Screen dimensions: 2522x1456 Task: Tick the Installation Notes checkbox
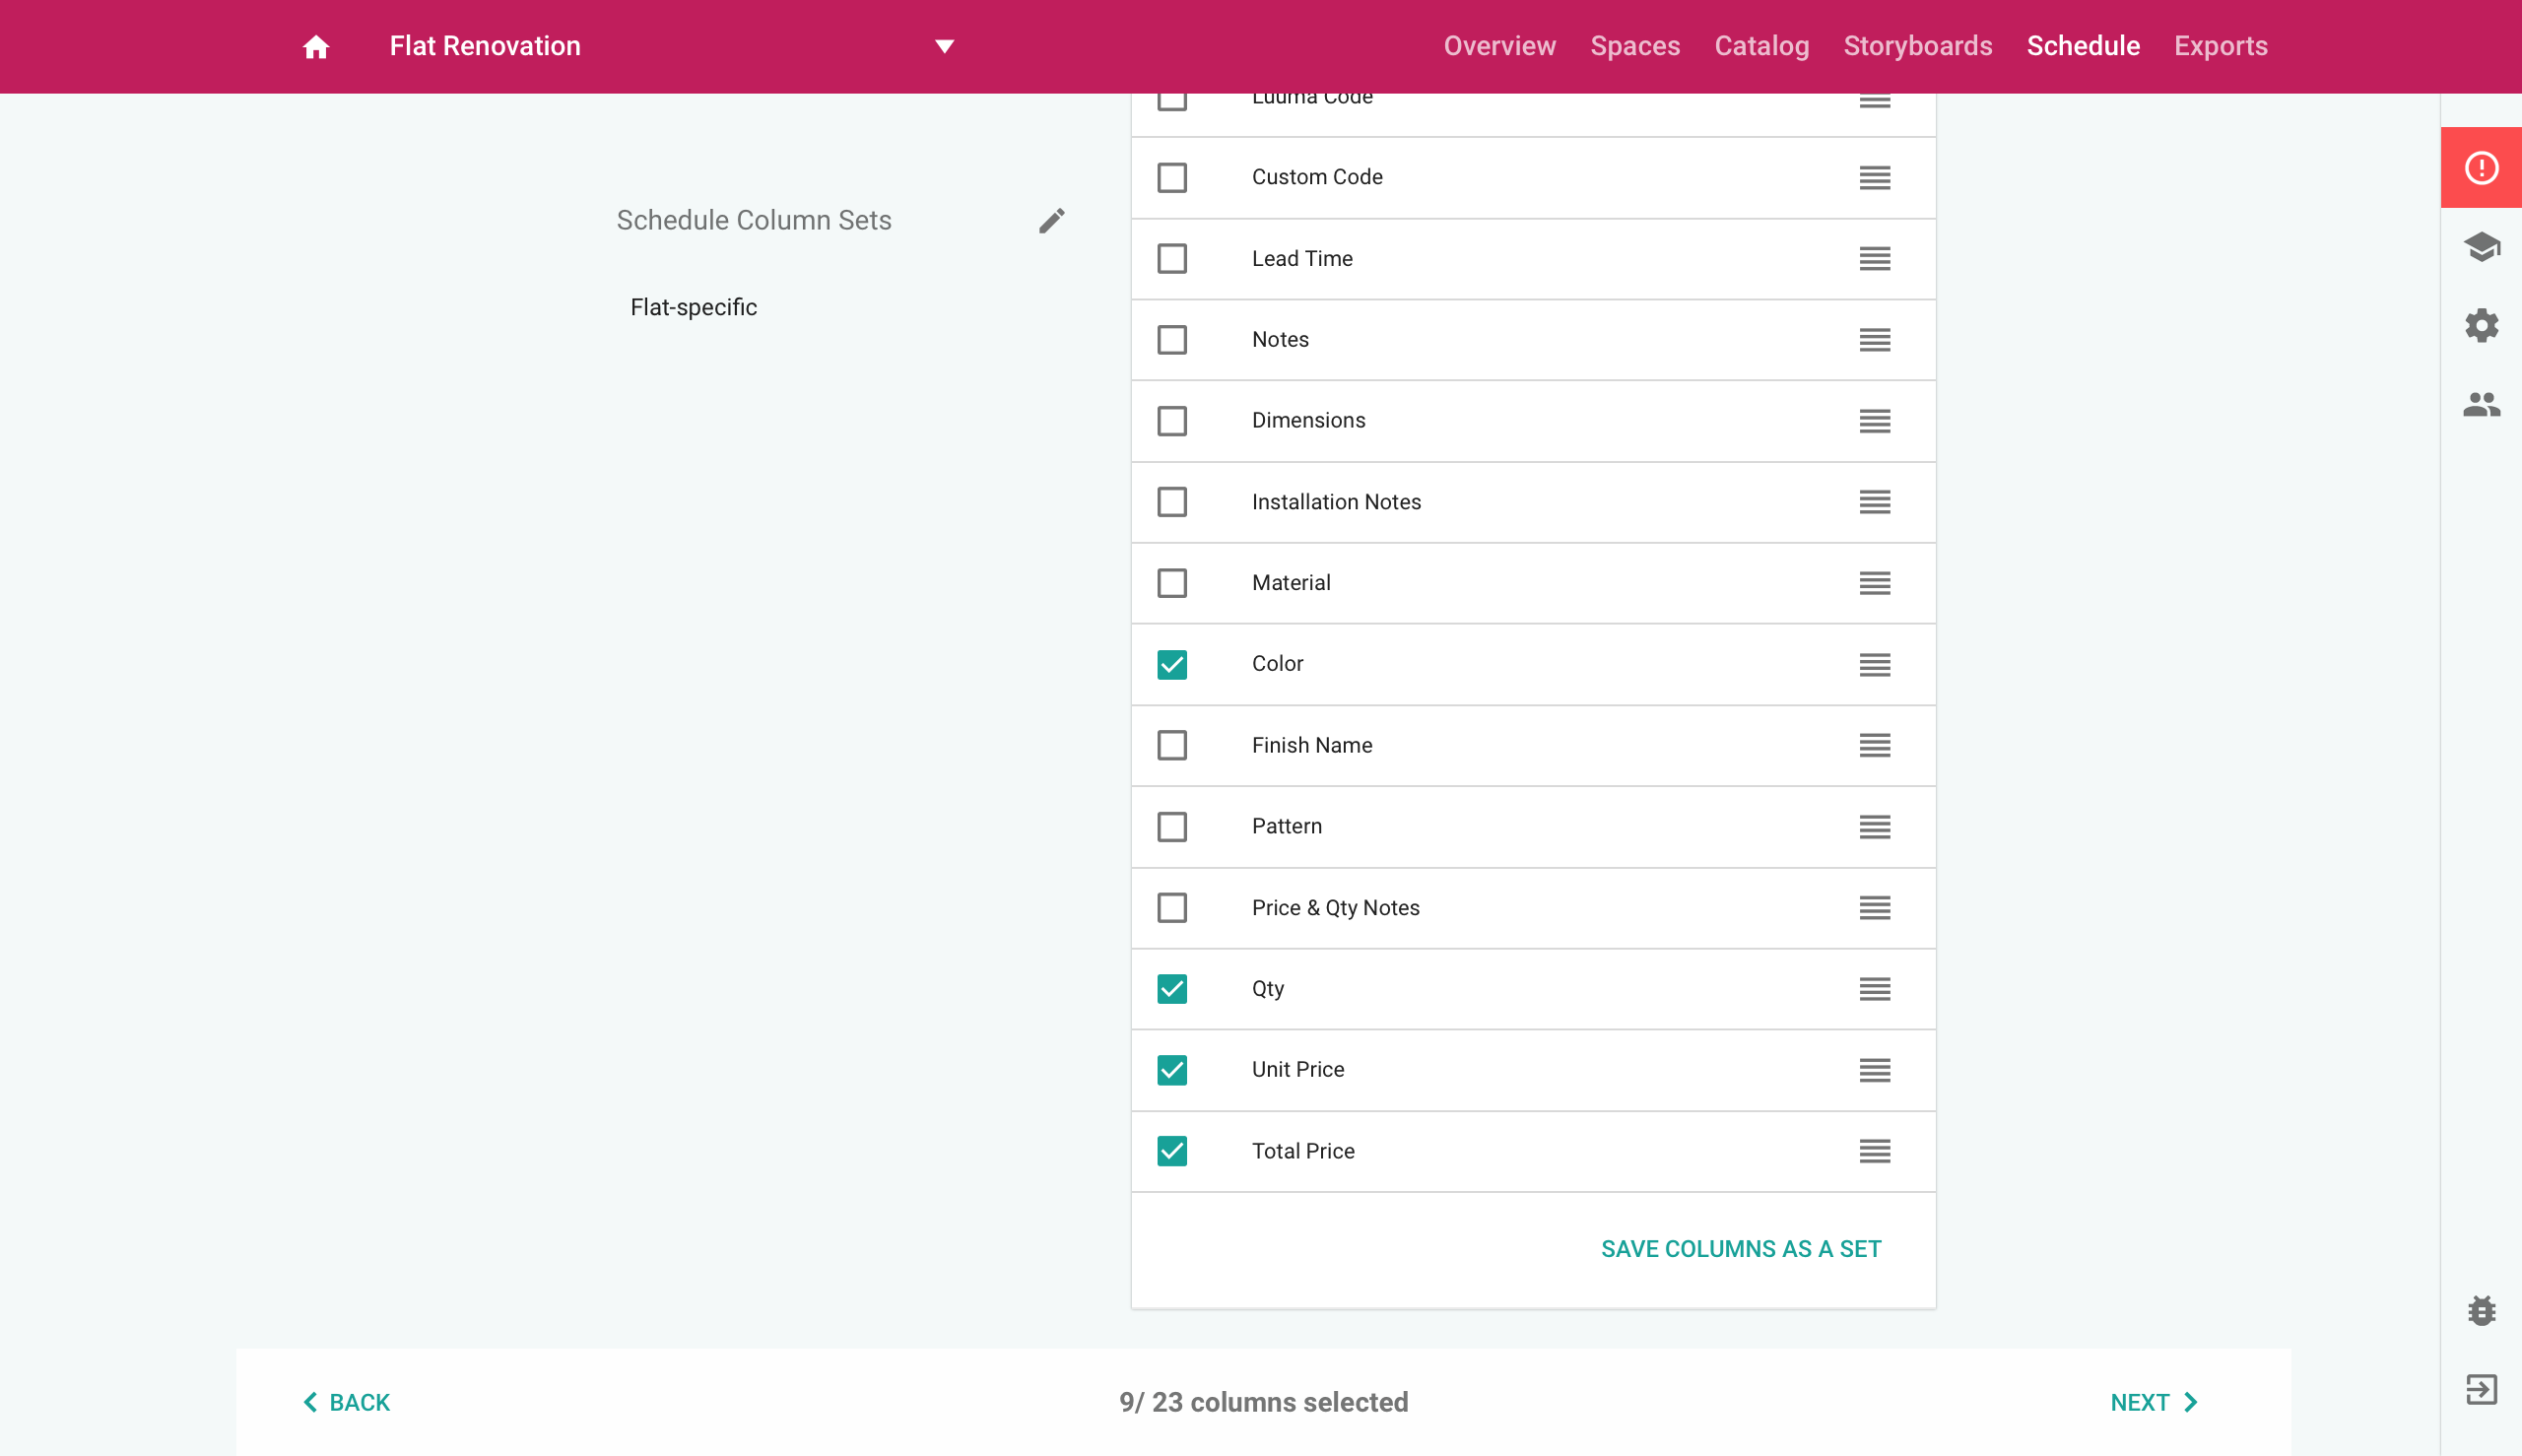(1172, 502)
